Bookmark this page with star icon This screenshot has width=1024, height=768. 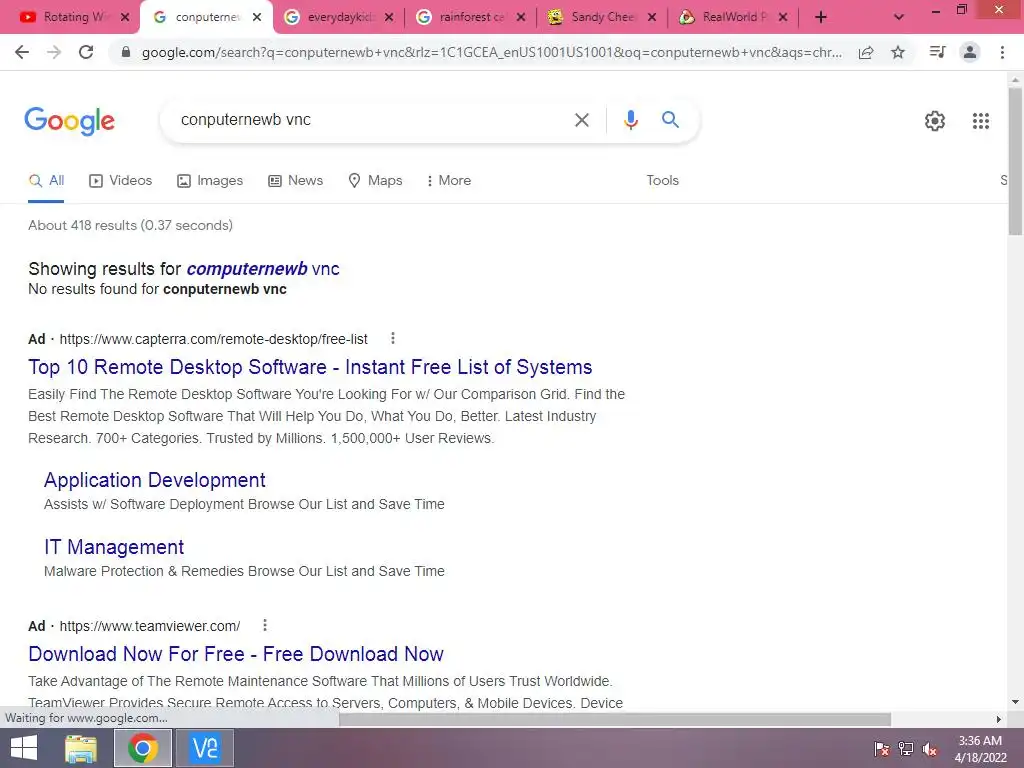pyautogui.click(x=898, y=52)
